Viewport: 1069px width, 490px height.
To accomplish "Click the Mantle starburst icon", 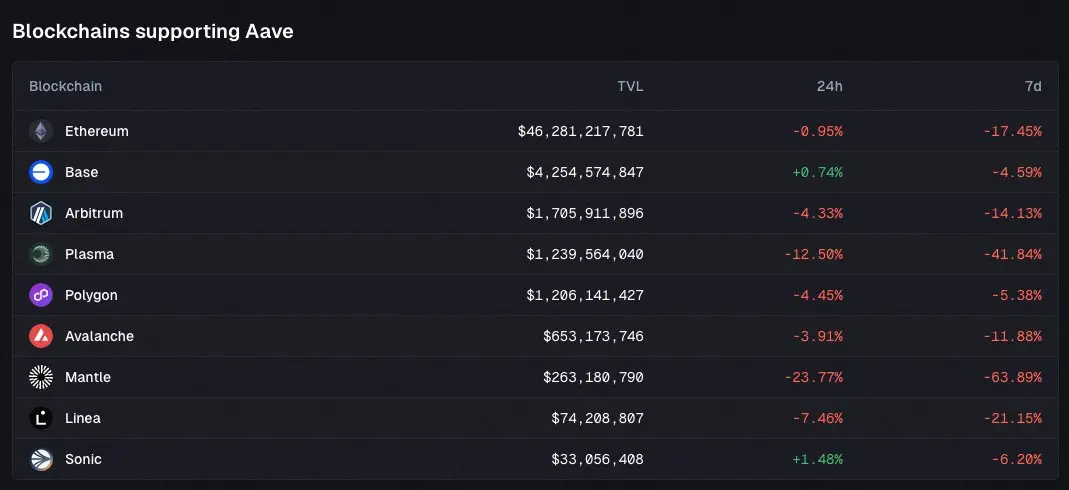I will point(41,377).
